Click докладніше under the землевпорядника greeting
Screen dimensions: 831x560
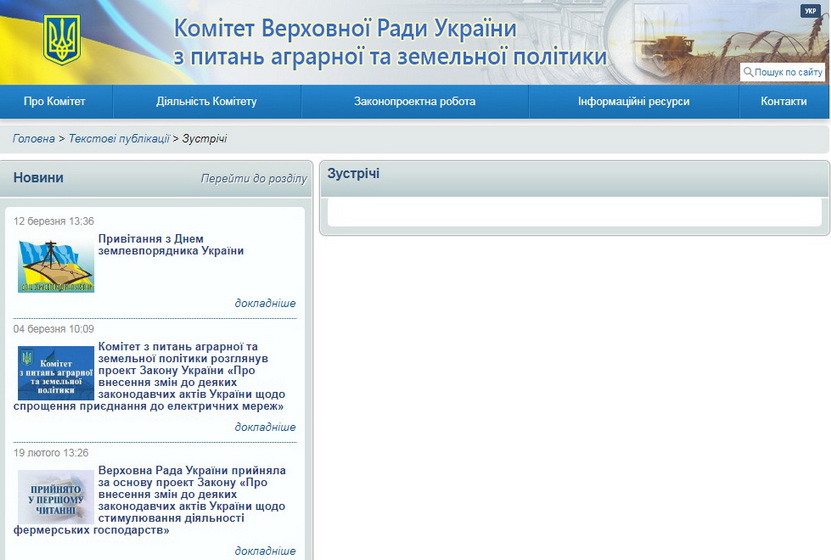coord(265,303)
